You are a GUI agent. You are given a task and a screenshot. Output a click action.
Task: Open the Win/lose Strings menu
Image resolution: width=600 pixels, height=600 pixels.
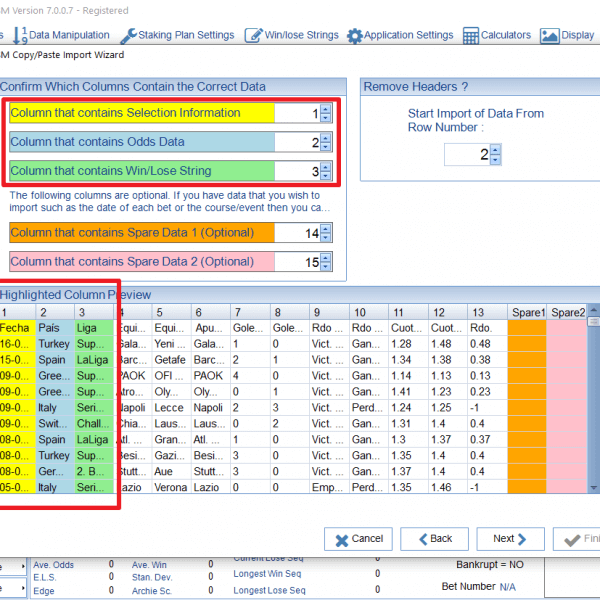(292, 35)
